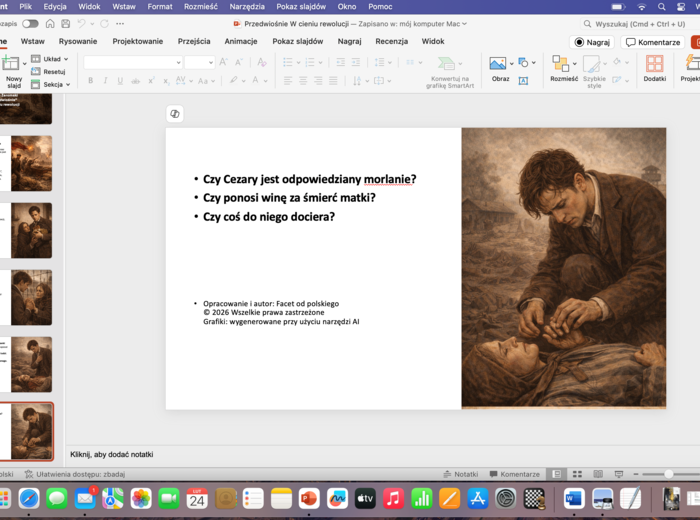Switch to reading view in status bar
Screen dimensions: 700x520
(x=597, y=474)
